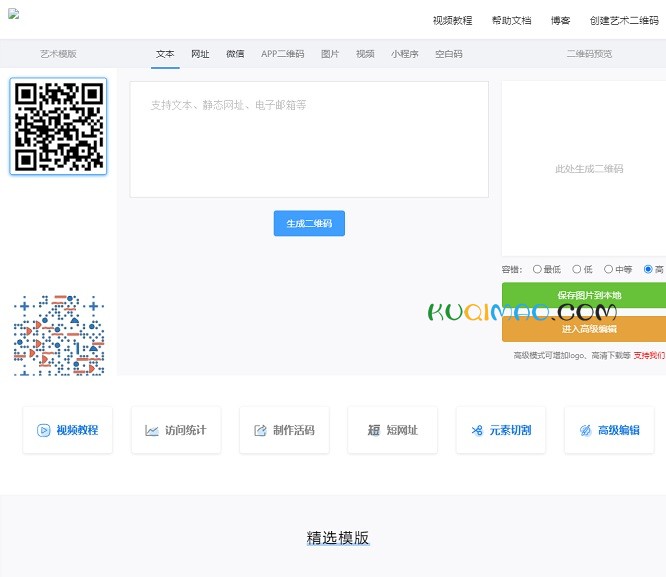The image size is (666, 577).
Task: Switch to the 图片 tab
Action: point(330,54)
